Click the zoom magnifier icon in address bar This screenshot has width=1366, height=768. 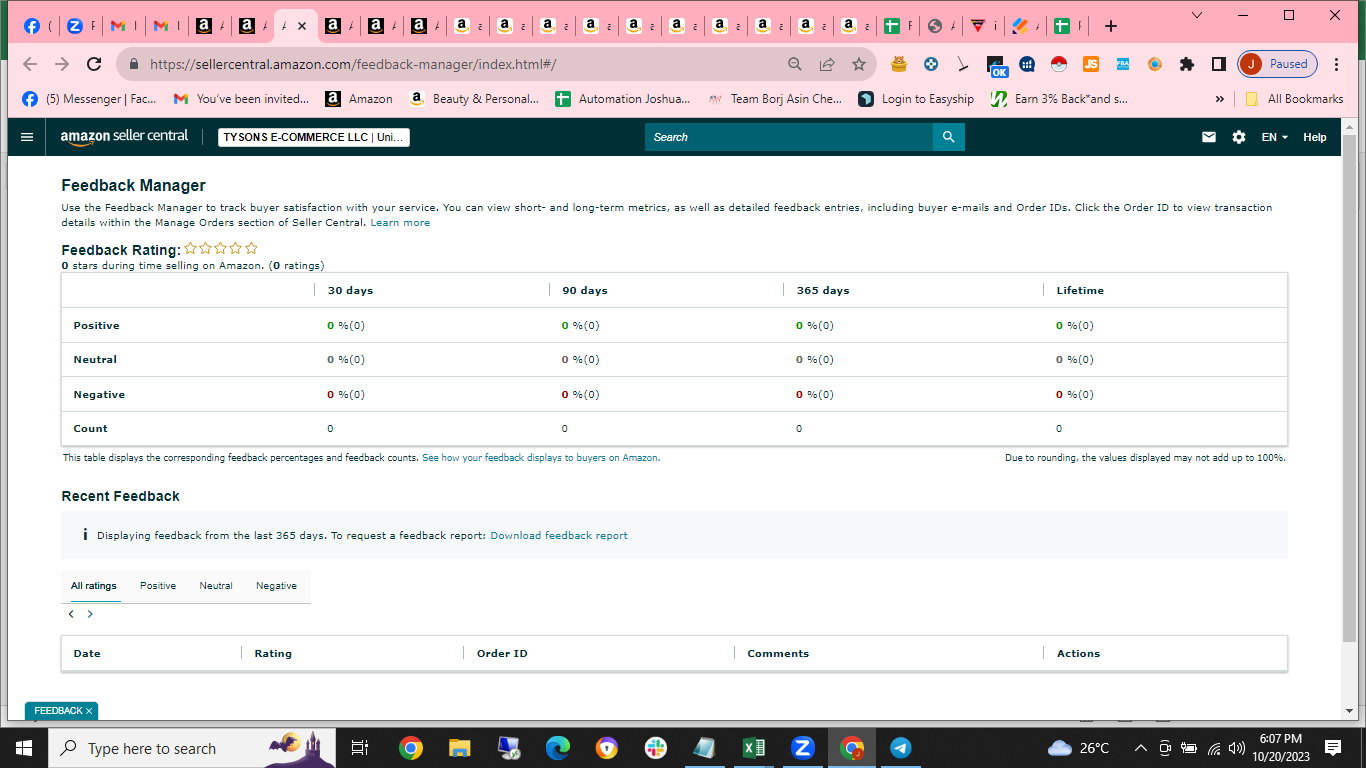(x=795, y=64)
